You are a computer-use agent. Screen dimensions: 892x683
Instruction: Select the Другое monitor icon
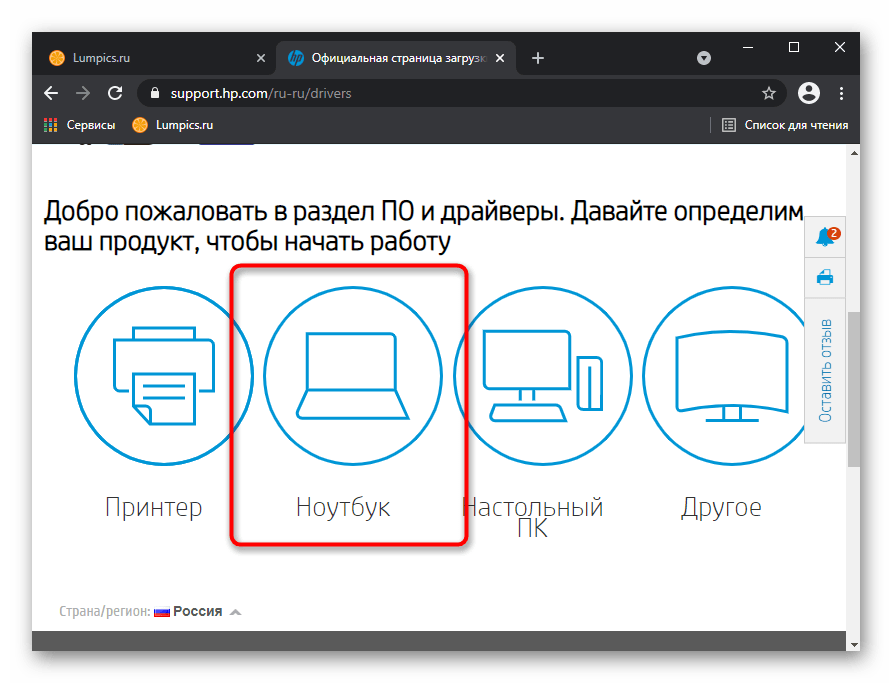[725, 376]
